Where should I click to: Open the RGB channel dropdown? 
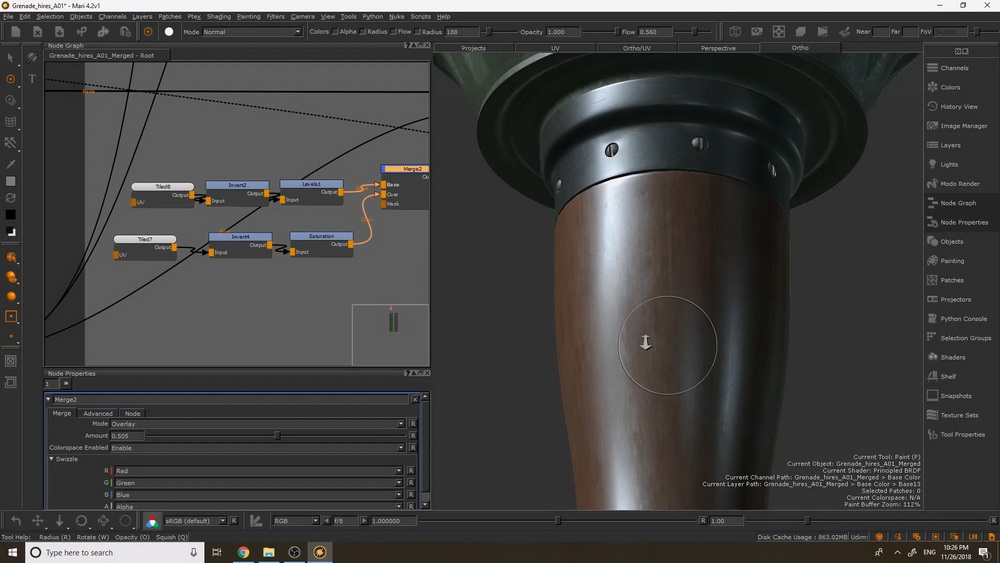[x=296, y=521]
